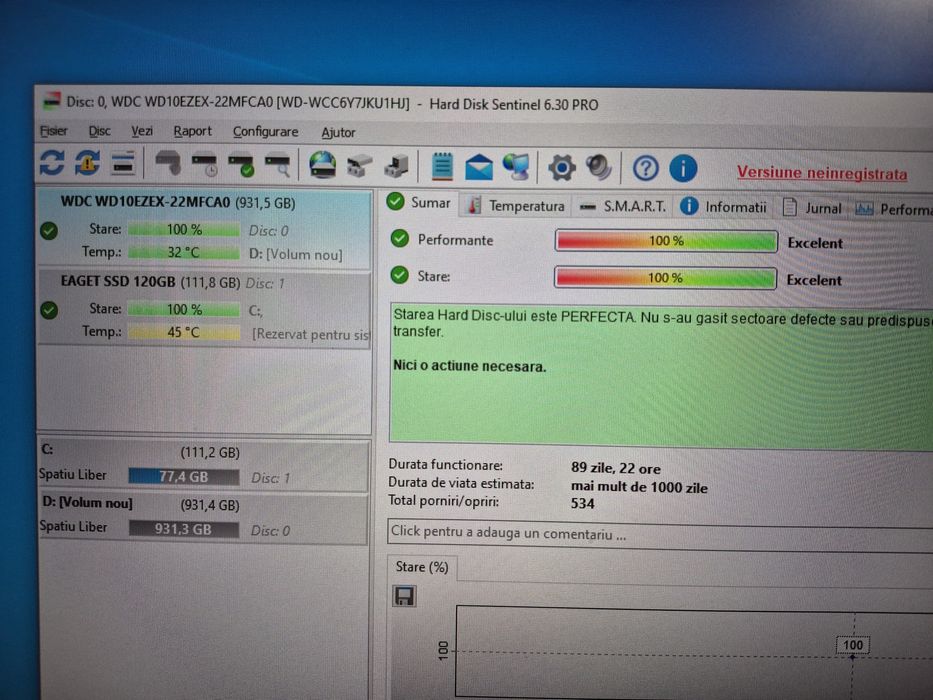Viewport: 933px width, 700px height.
Task: Click the D: free space 931,3 GB bar
Action: click(x=184, y=529)
